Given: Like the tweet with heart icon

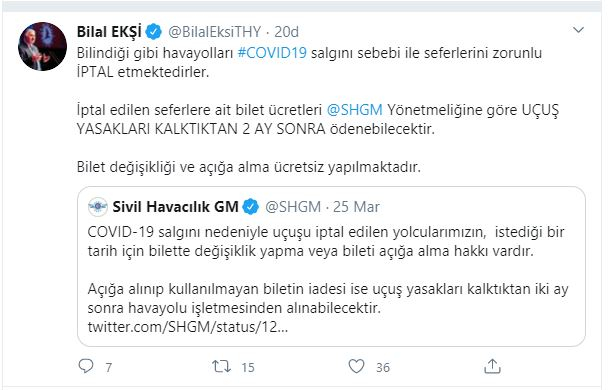Looking at the screenshot, I should pos(356,366).
